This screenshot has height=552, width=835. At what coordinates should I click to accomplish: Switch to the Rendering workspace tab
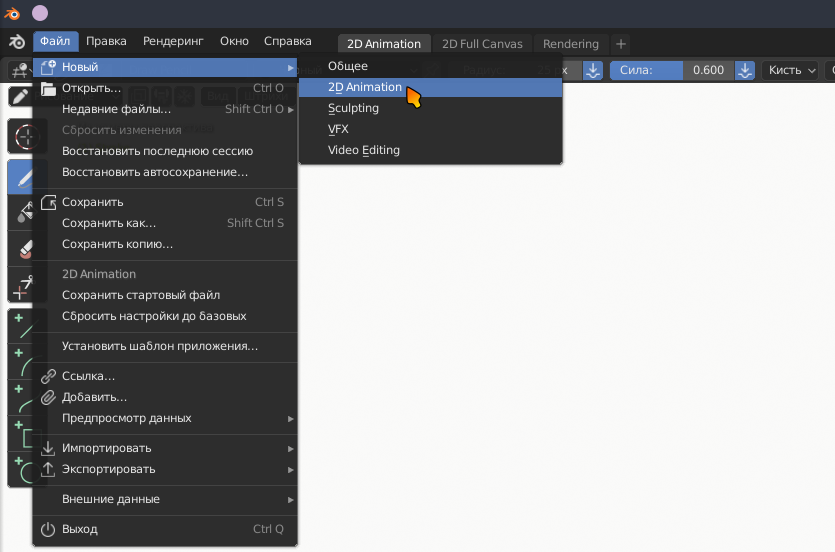point(571,44)
